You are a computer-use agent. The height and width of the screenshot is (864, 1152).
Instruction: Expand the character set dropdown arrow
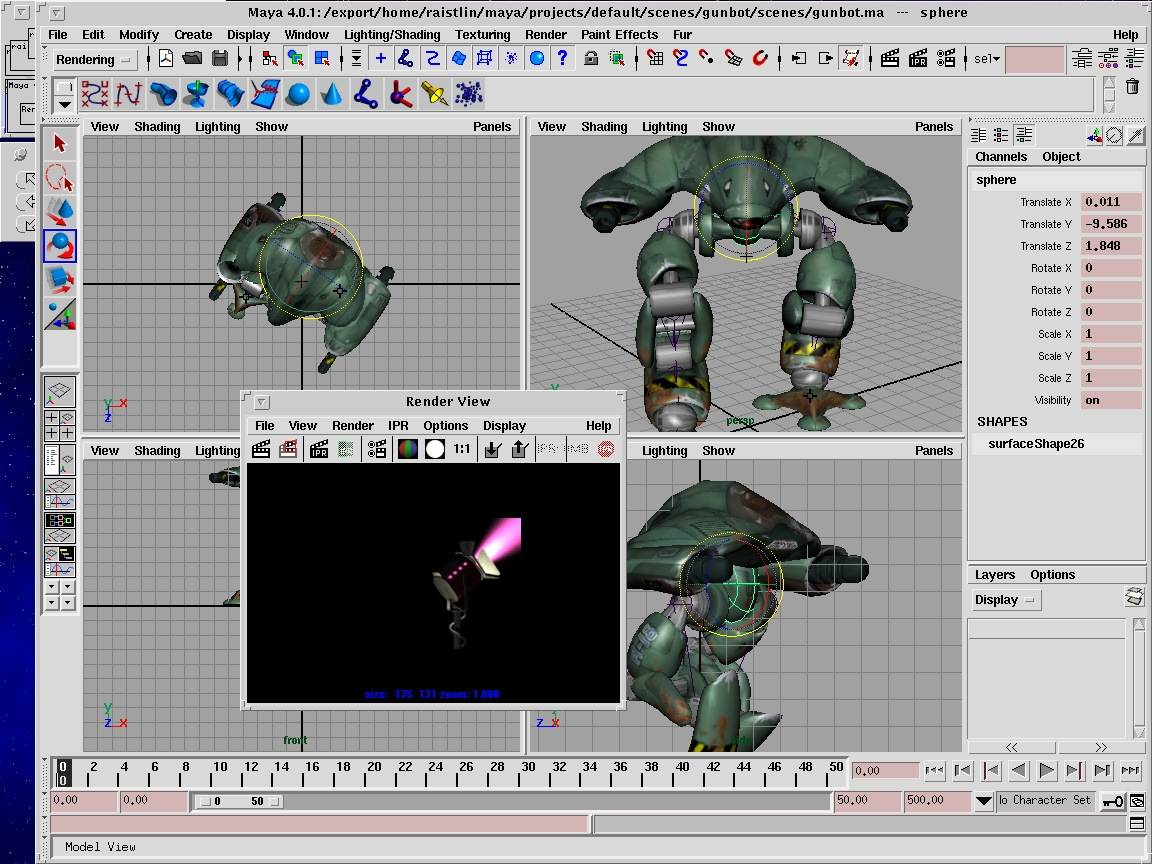(984, 801)
